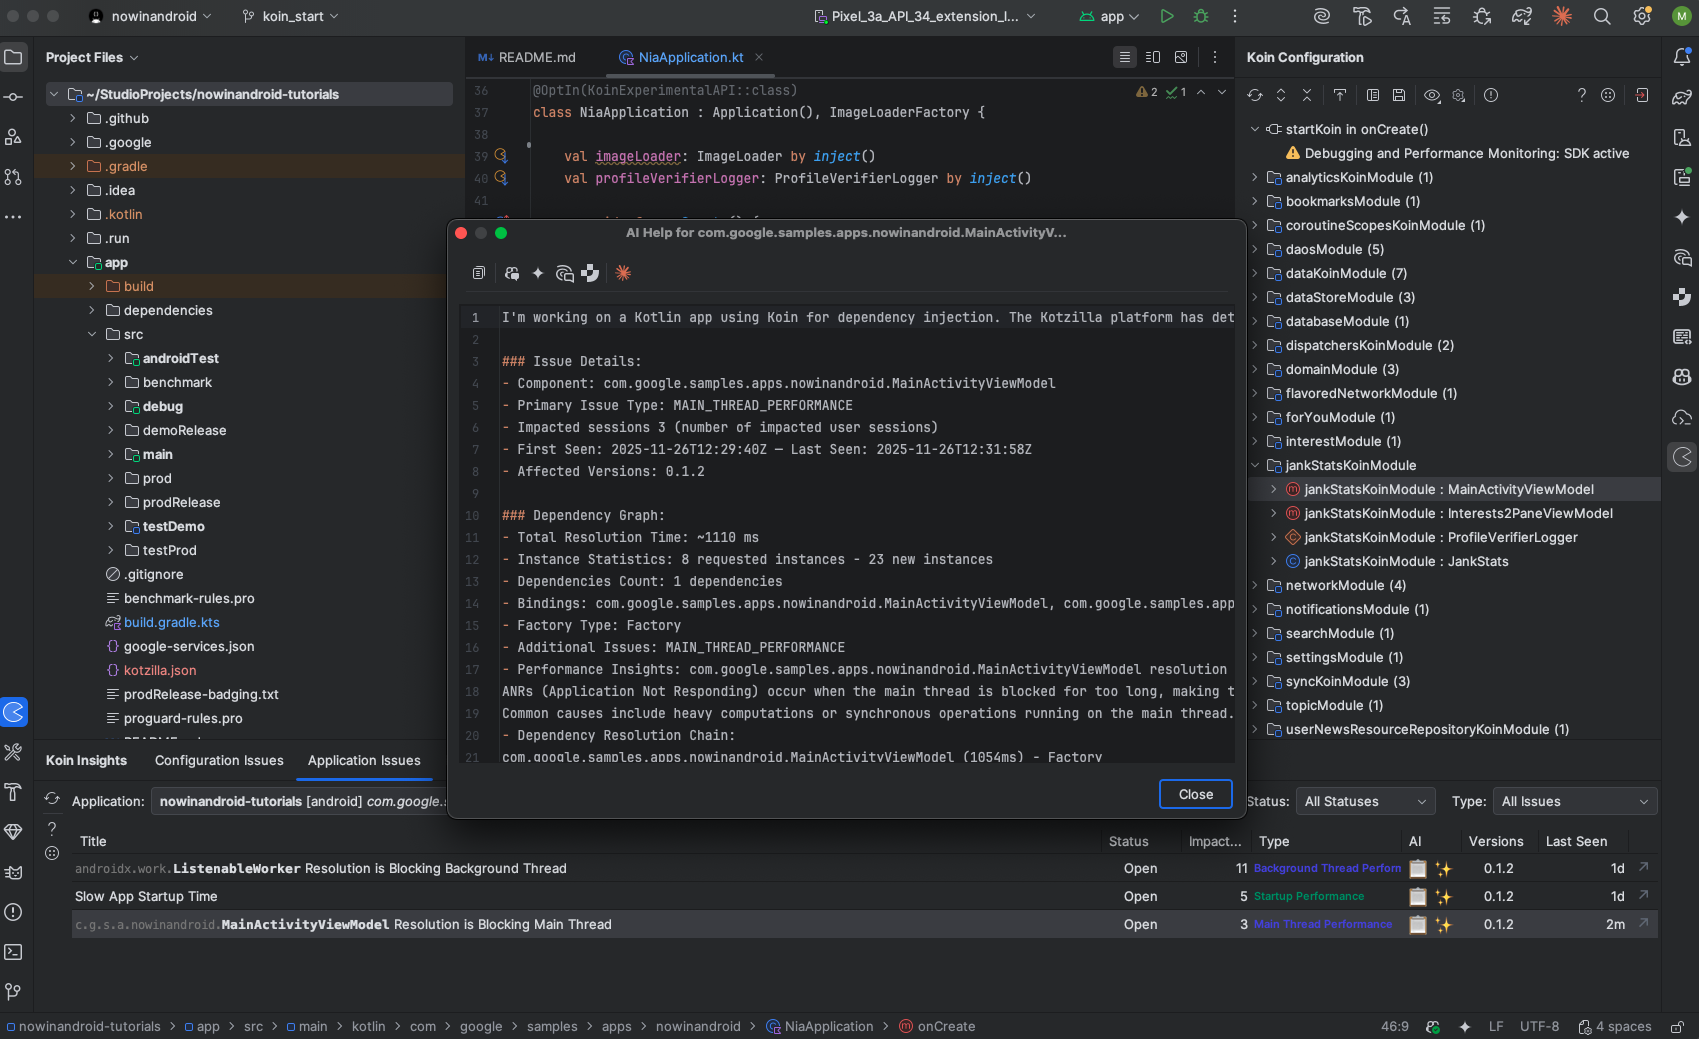
Task: Collapse the jankStatsKoinModule tree node
Action: [x=1255, y=465]
